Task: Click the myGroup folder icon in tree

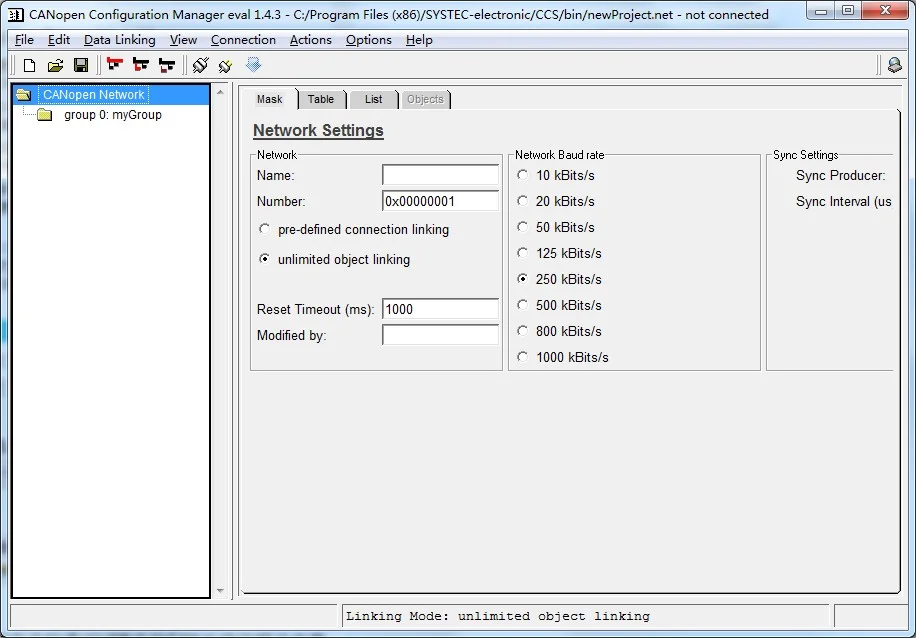Action: [x=44, y=115]
